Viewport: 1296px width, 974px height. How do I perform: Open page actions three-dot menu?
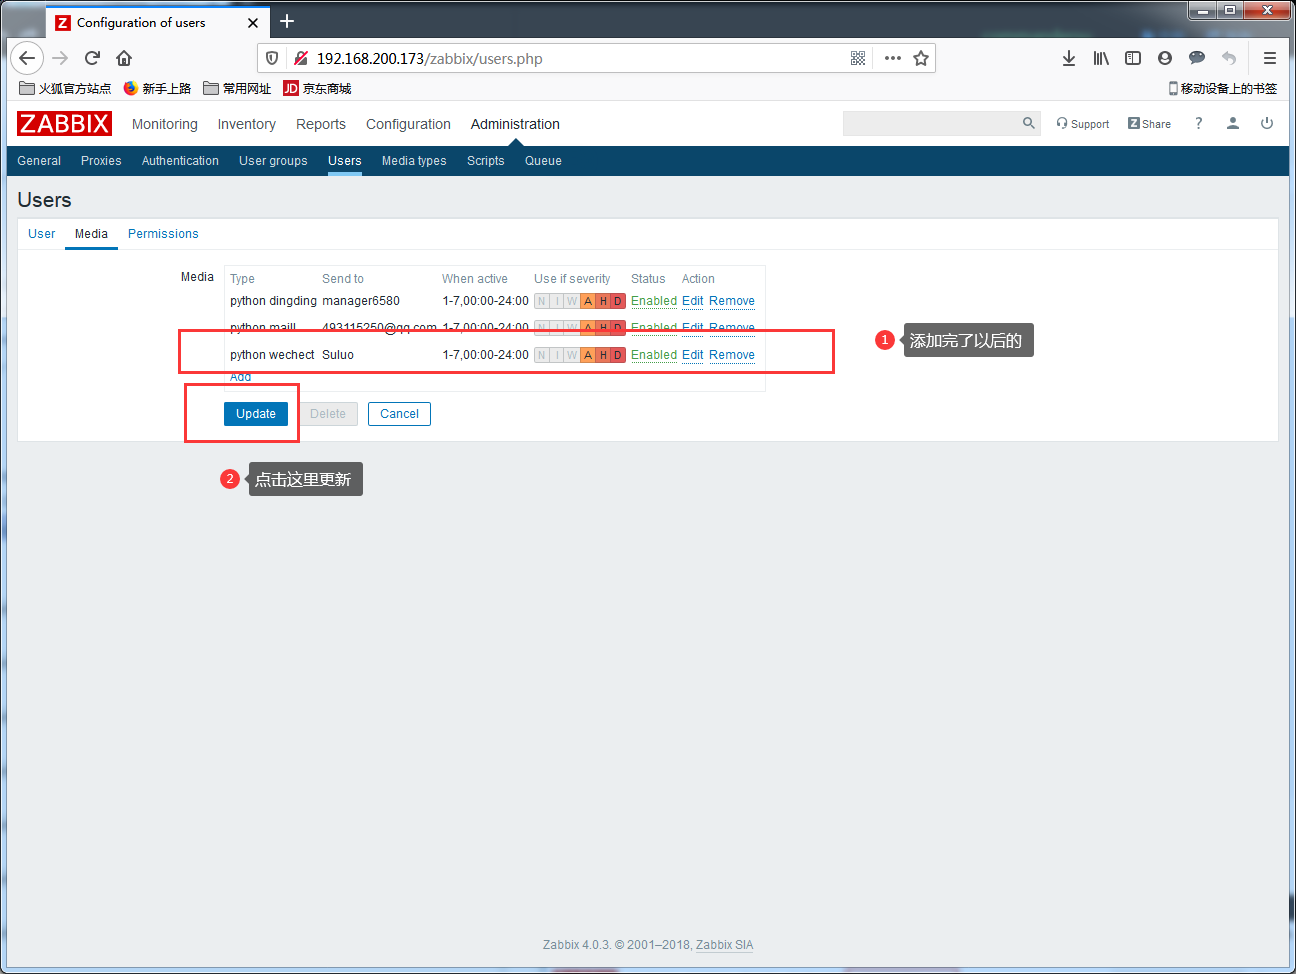[893, 58]
